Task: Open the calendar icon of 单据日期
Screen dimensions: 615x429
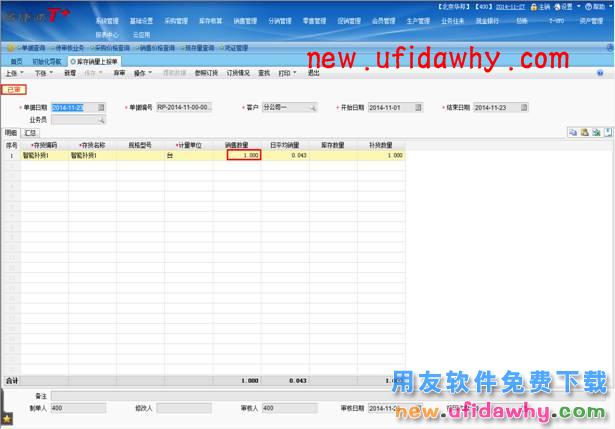Action: 101,107
